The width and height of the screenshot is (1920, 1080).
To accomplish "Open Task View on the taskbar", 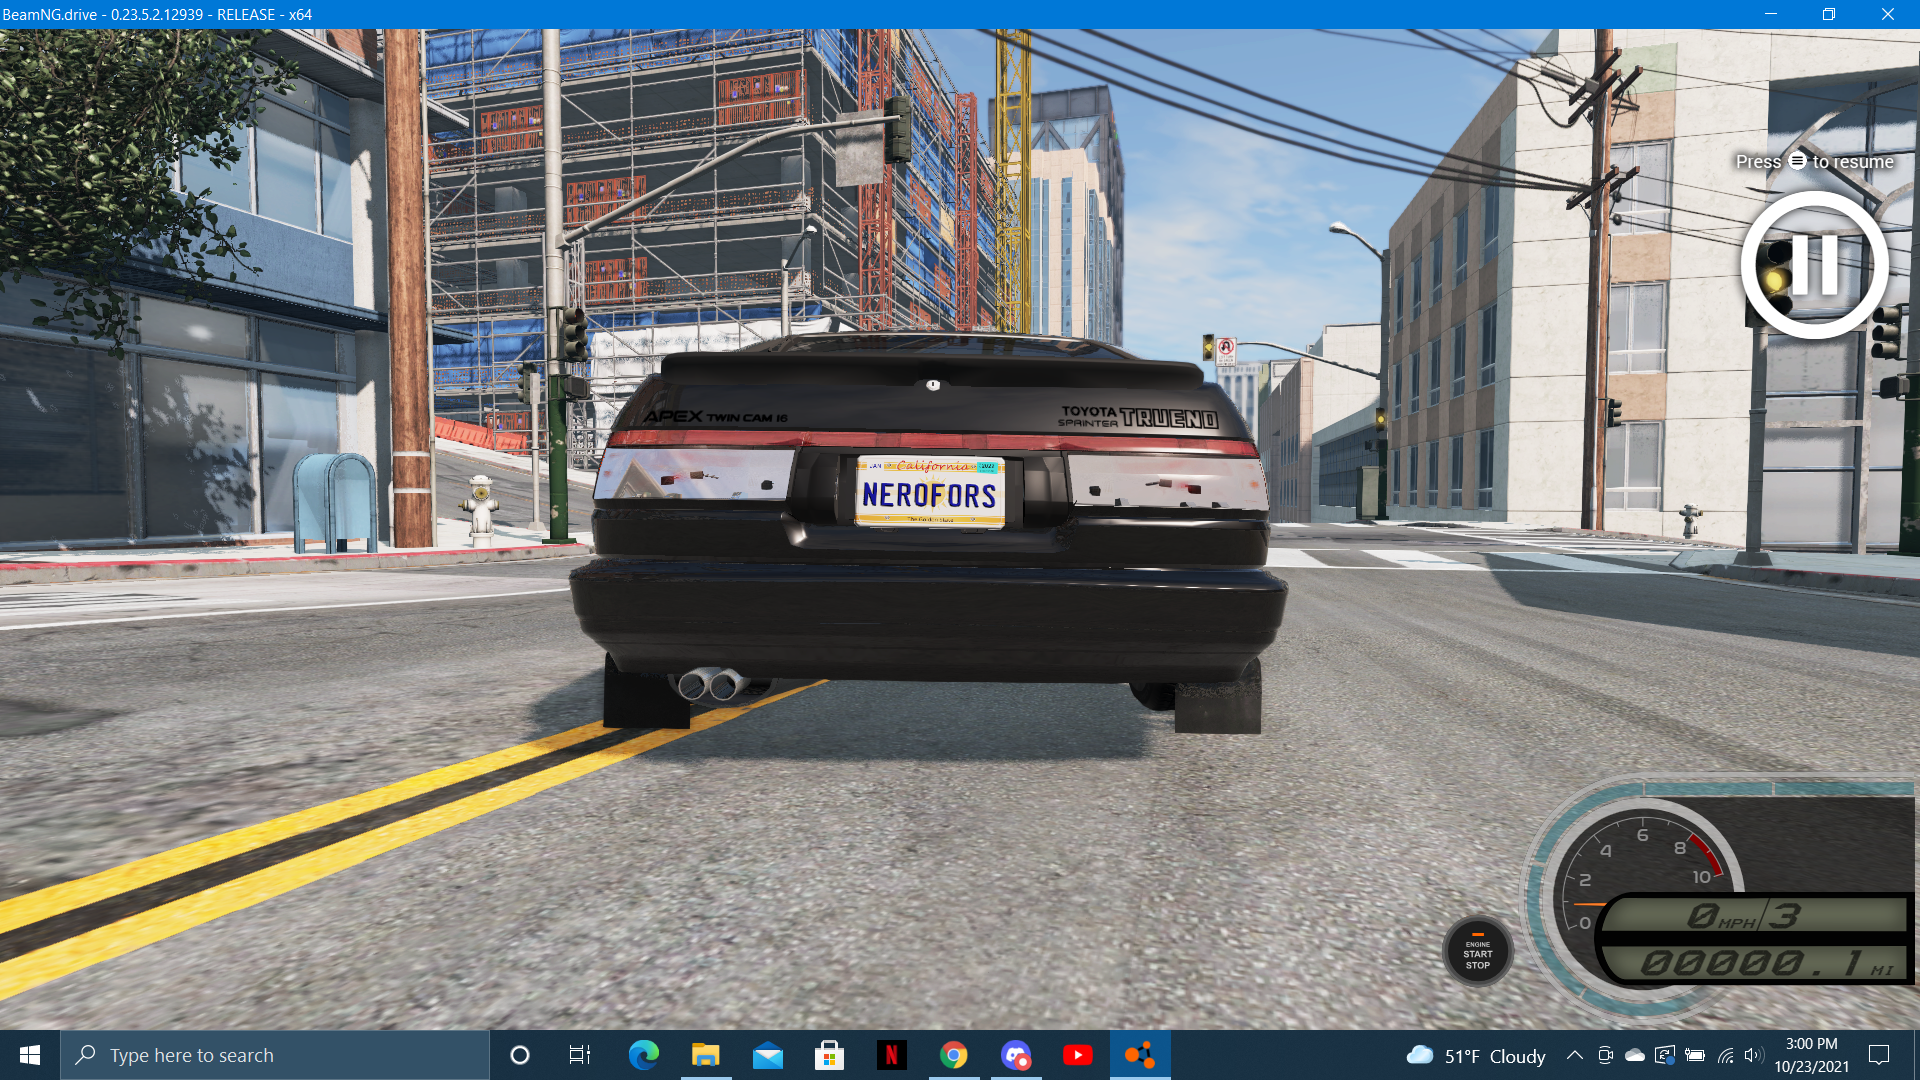I will [x=580, y=1055].
